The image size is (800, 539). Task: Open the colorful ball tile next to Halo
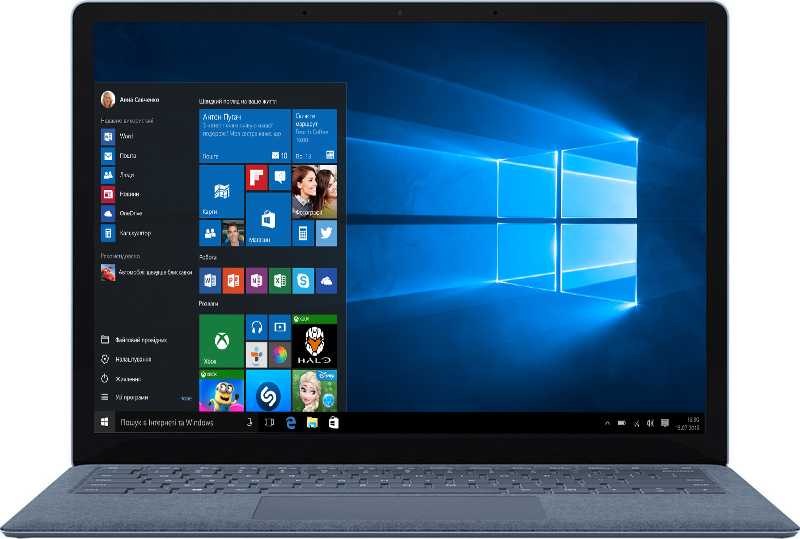tap(280, 355)
